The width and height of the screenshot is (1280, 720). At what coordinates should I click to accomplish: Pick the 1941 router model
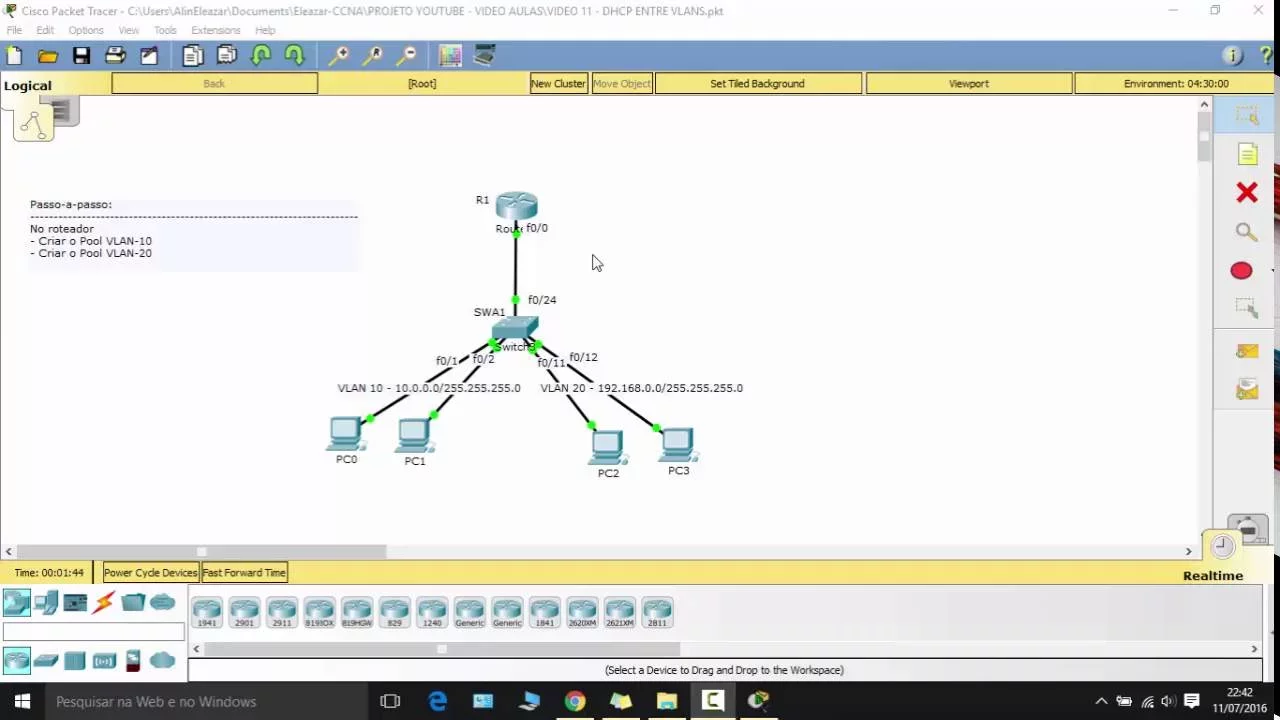coord(207,613)
